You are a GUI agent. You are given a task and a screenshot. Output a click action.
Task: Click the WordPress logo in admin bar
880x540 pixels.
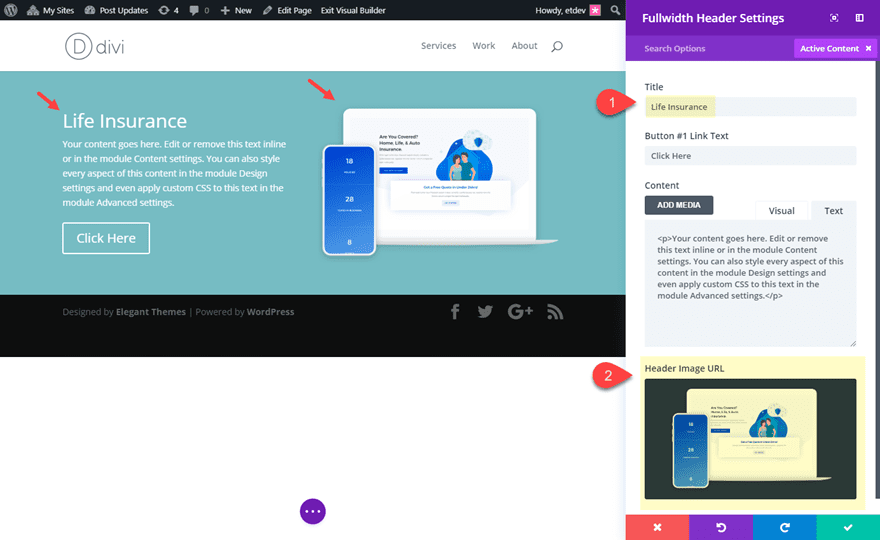click(x=11, y=10)
